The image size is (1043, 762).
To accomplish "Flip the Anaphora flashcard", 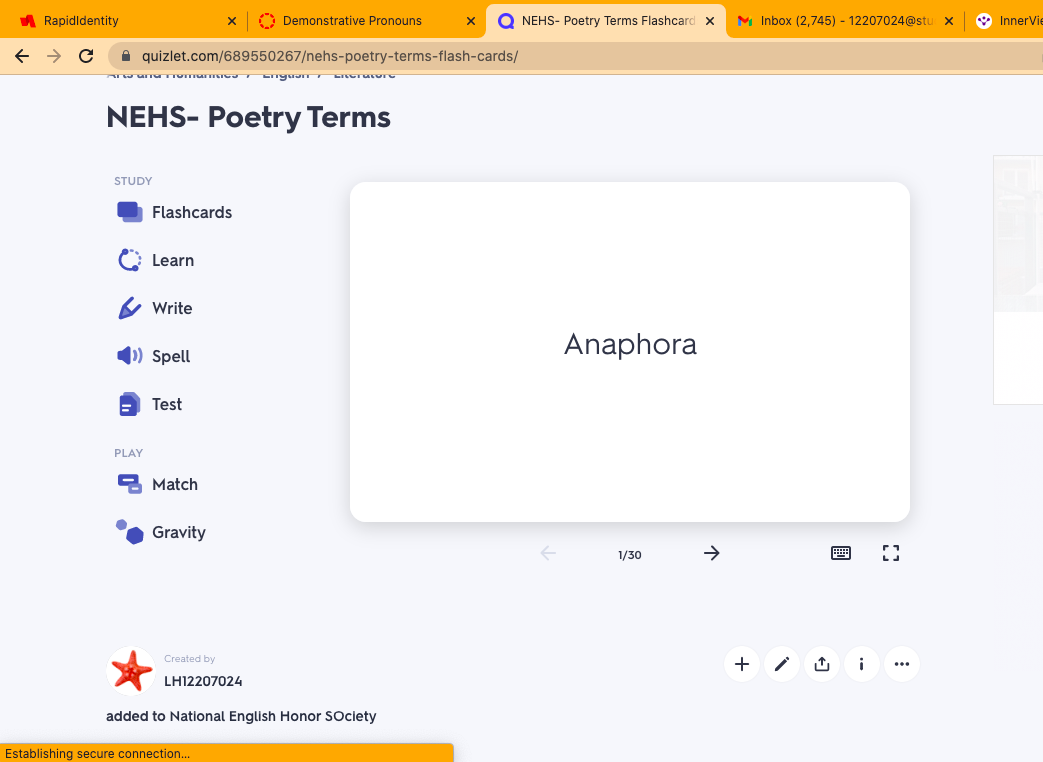I will click(630, 351).
